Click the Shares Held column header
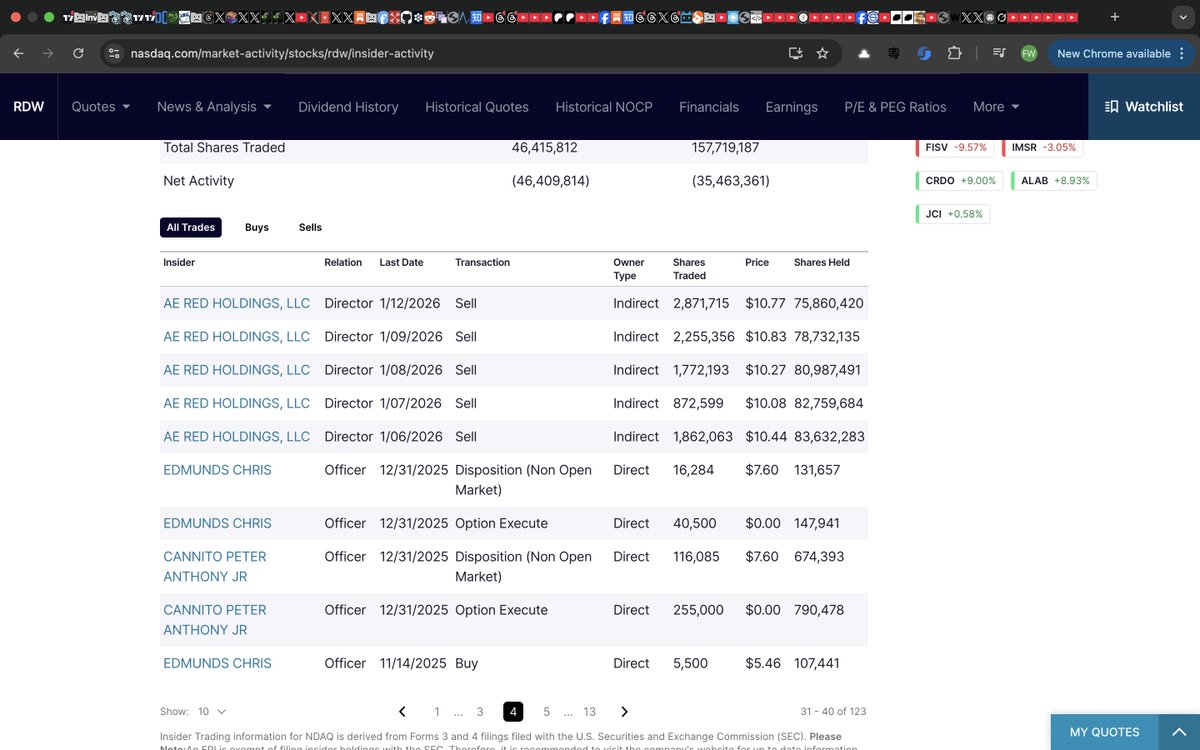Viewport: 1200px width, 750px height. pyautogui.click(x=822, y=262)
